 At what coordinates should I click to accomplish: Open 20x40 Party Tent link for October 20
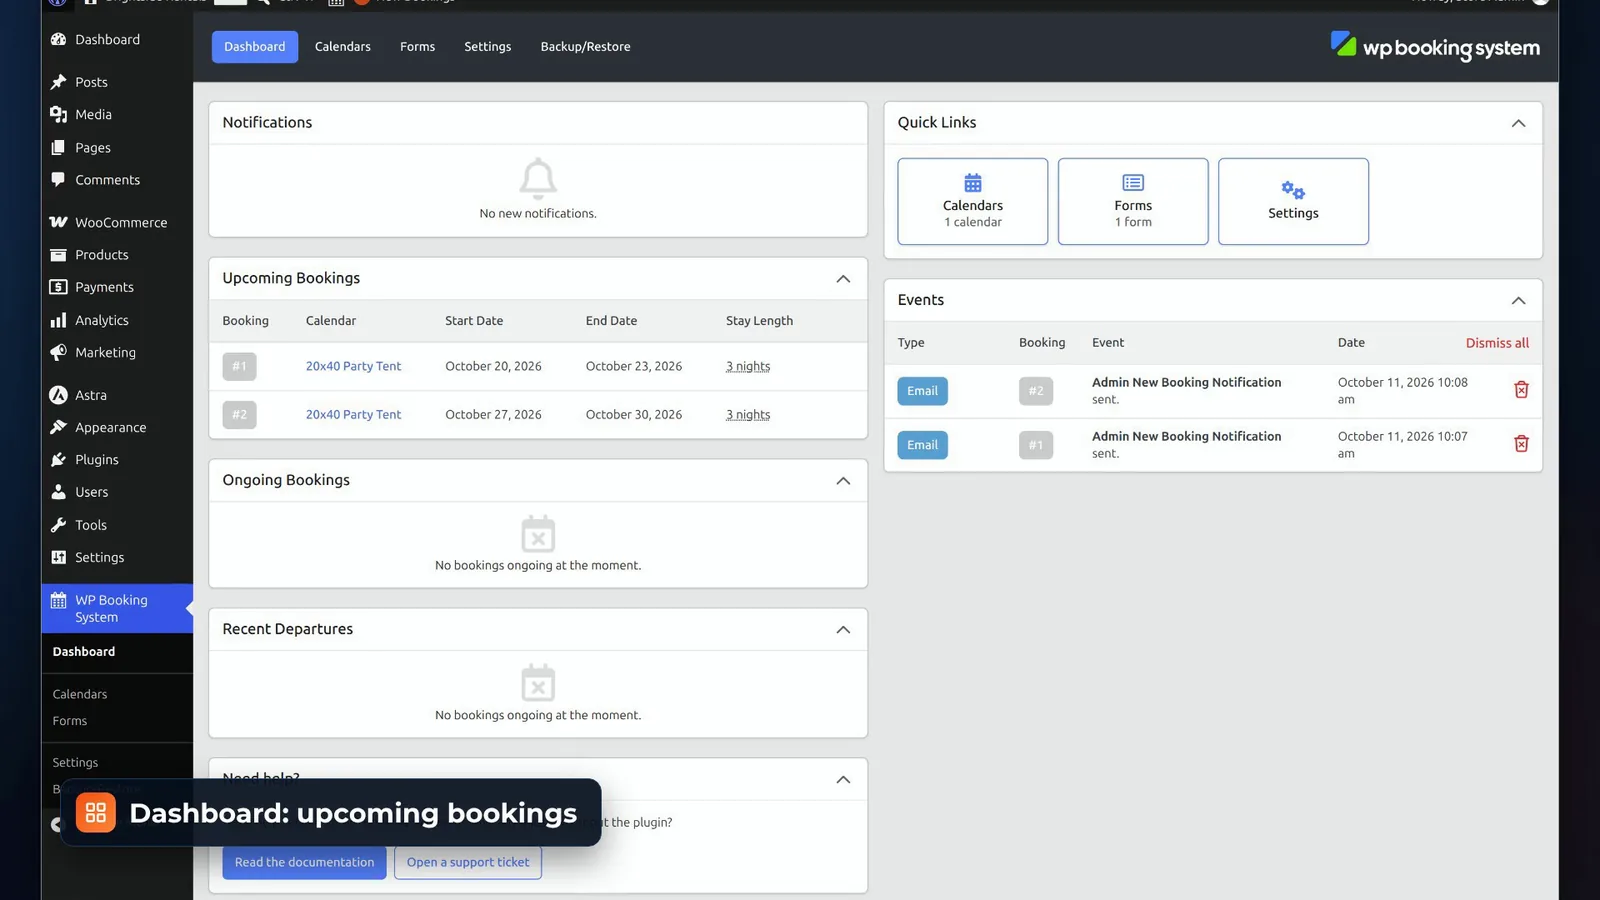(x=353, y=366)
